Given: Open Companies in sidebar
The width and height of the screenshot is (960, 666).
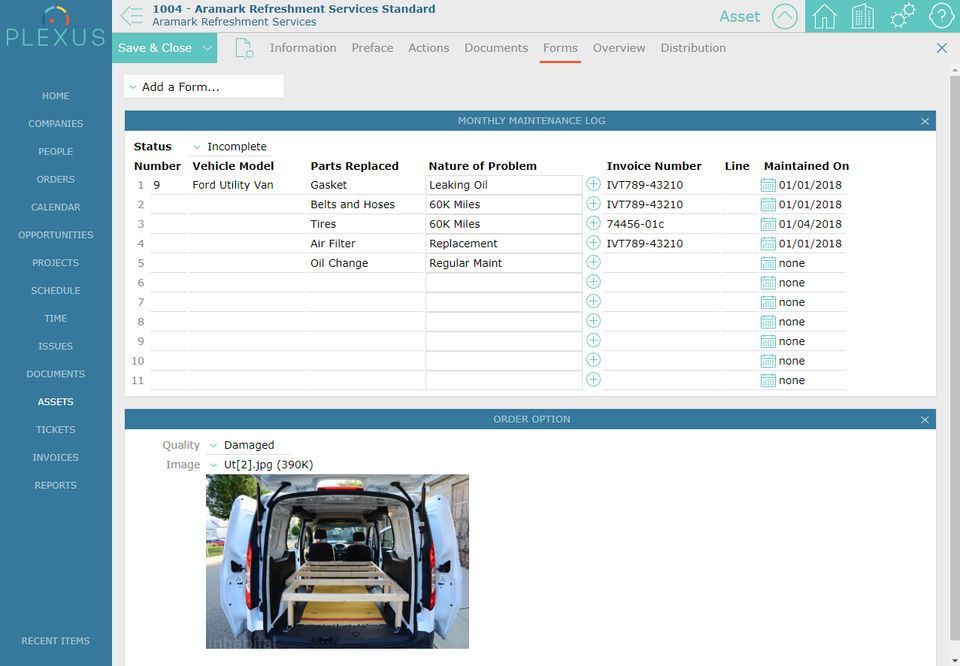Looking at the screenshot, I should [56, 124].
